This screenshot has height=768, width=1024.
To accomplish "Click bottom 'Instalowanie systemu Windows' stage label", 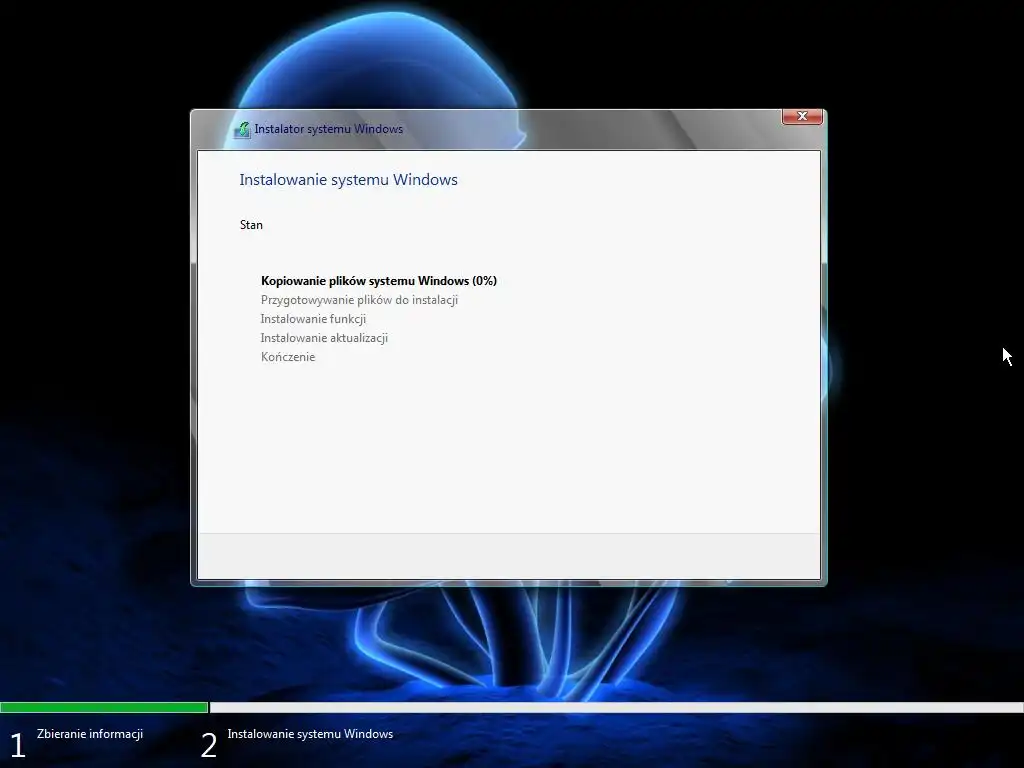I will tap(310, 734).
